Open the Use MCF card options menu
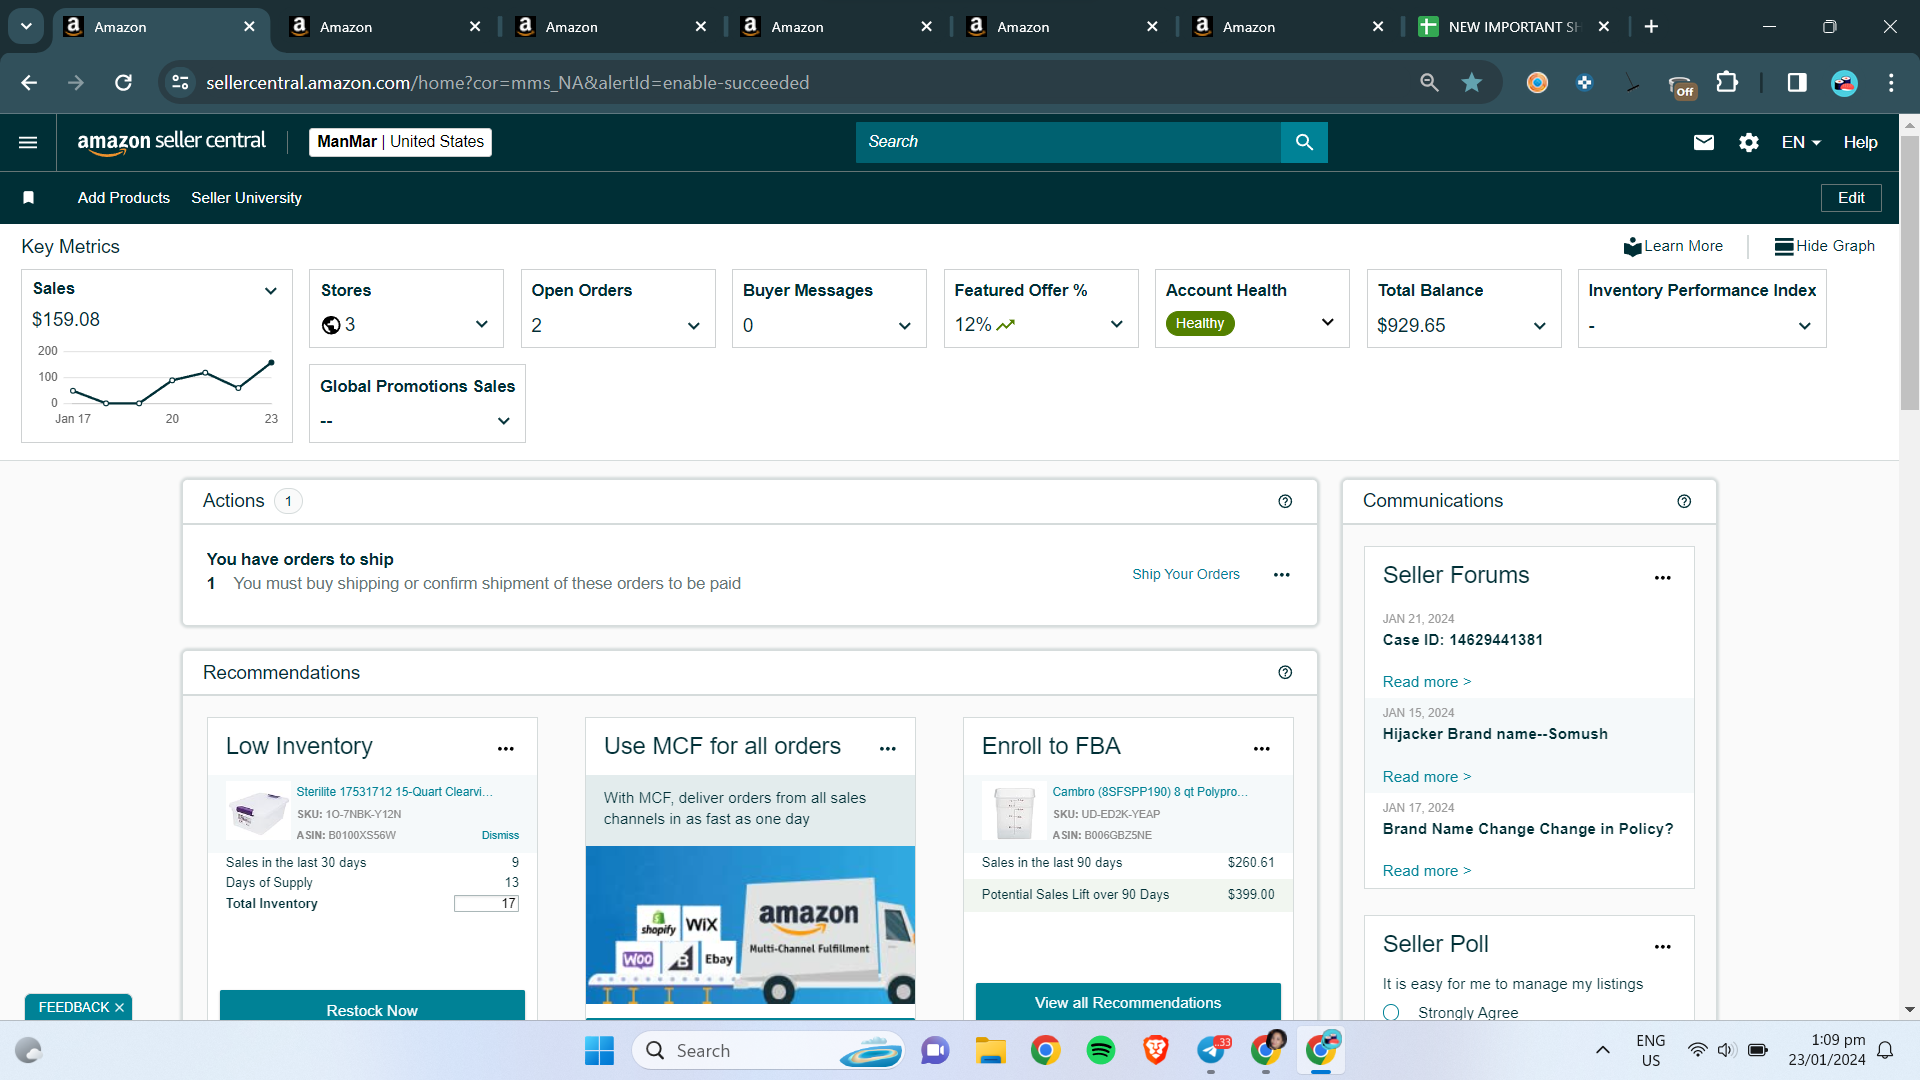The width and height of the screenshot is (1920, 1080). pos(888,748)
